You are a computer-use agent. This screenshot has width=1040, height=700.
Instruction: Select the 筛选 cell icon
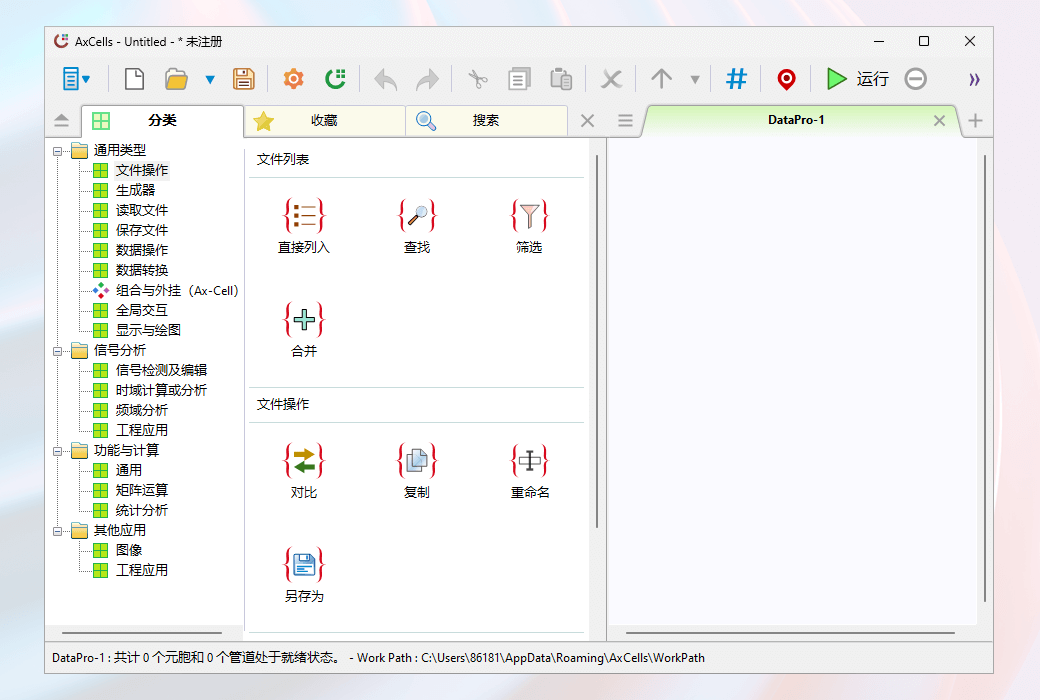tap(529, 216)
